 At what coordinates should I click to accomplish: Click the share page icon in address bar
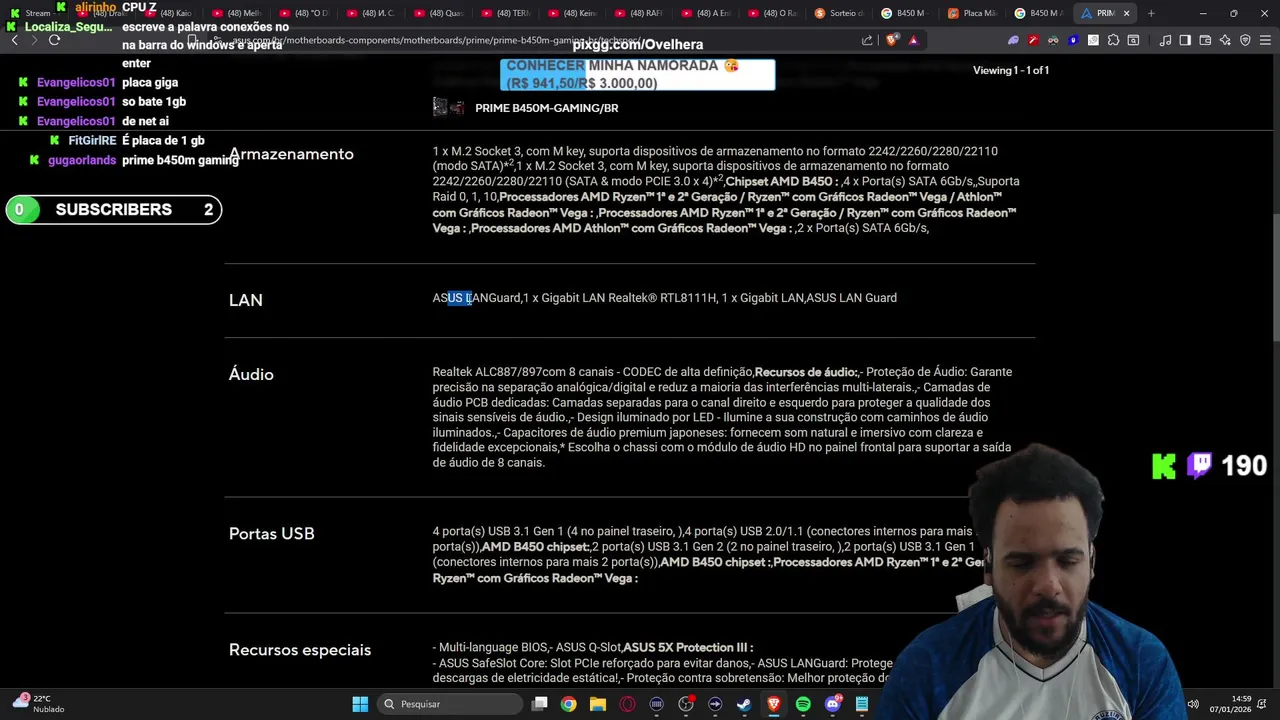click(x=867, y=40)
